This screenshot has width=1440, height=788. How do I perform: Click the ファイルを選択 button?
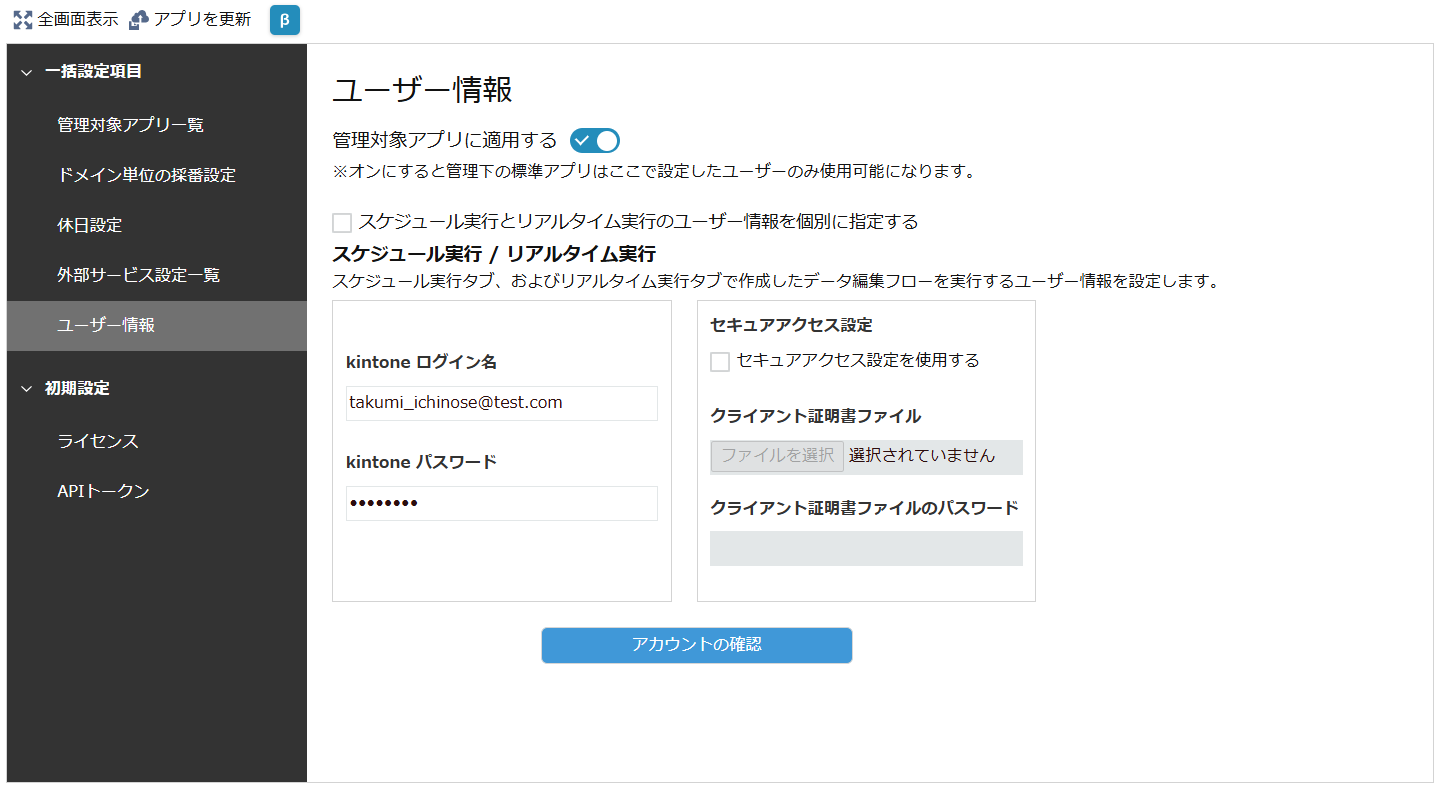pos(777,456)
